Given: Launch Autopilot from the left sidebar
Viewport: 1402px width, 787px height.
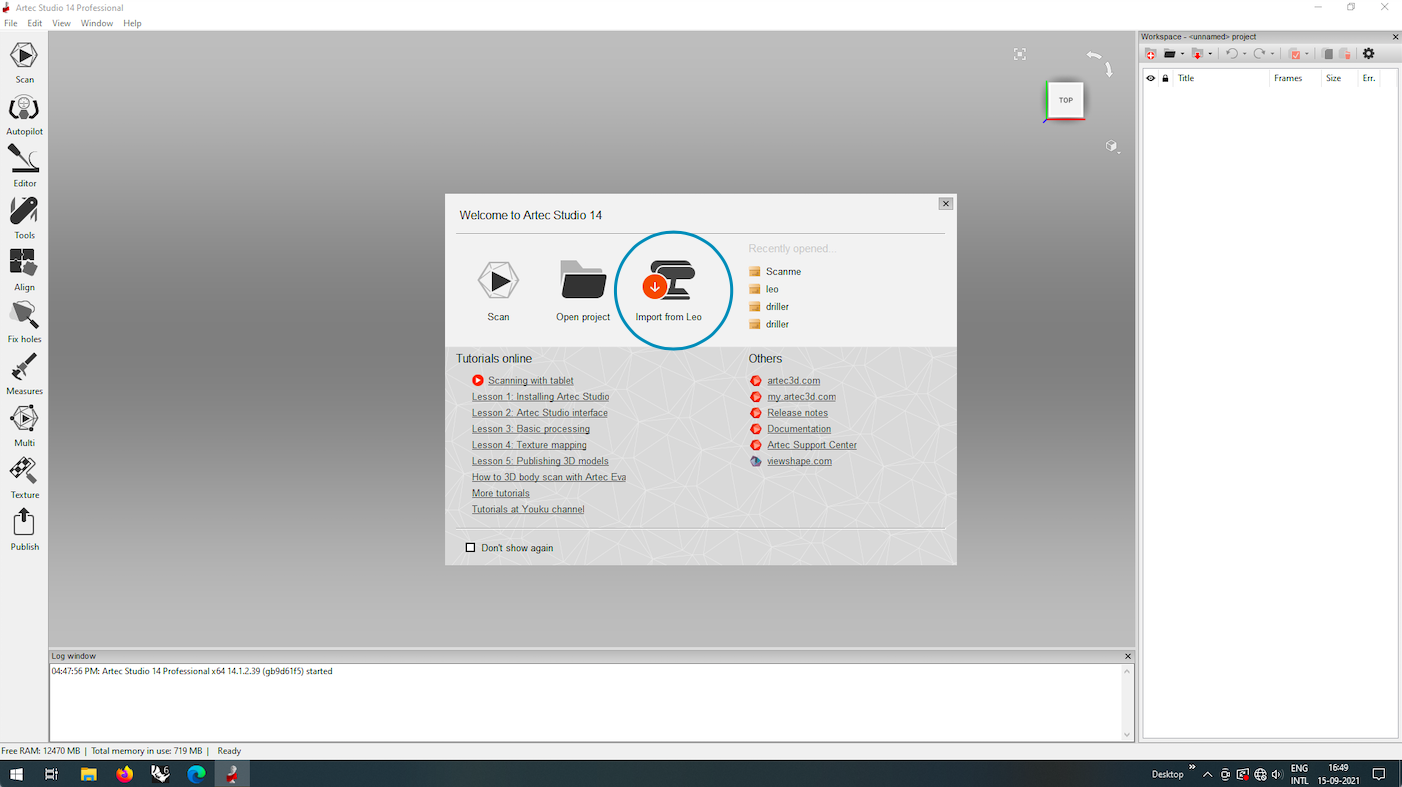Looking at the screenshot, I should pyautogui.click(x=24, y=114).
